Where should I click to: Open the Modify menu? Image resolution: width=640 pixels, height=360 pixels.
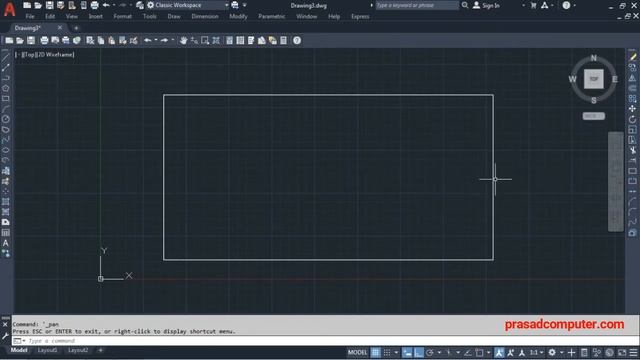click(x=238, y=17)
